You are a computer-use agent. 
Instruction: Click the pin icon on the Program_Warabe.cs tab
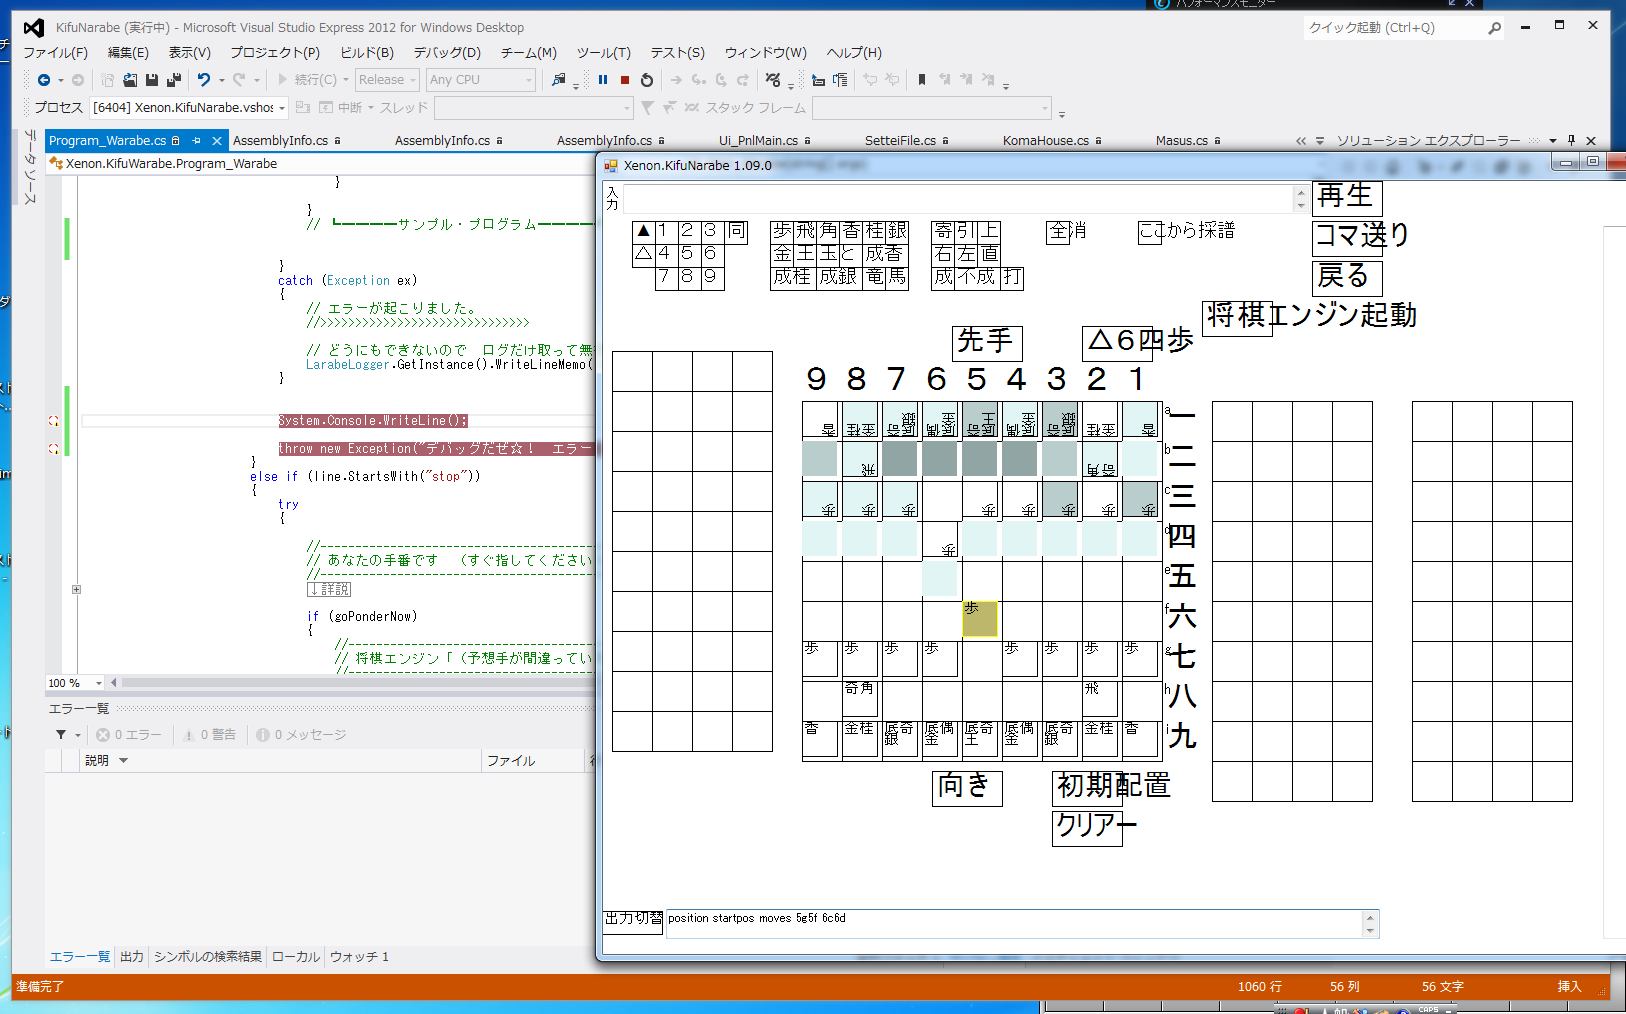[197, 141]
